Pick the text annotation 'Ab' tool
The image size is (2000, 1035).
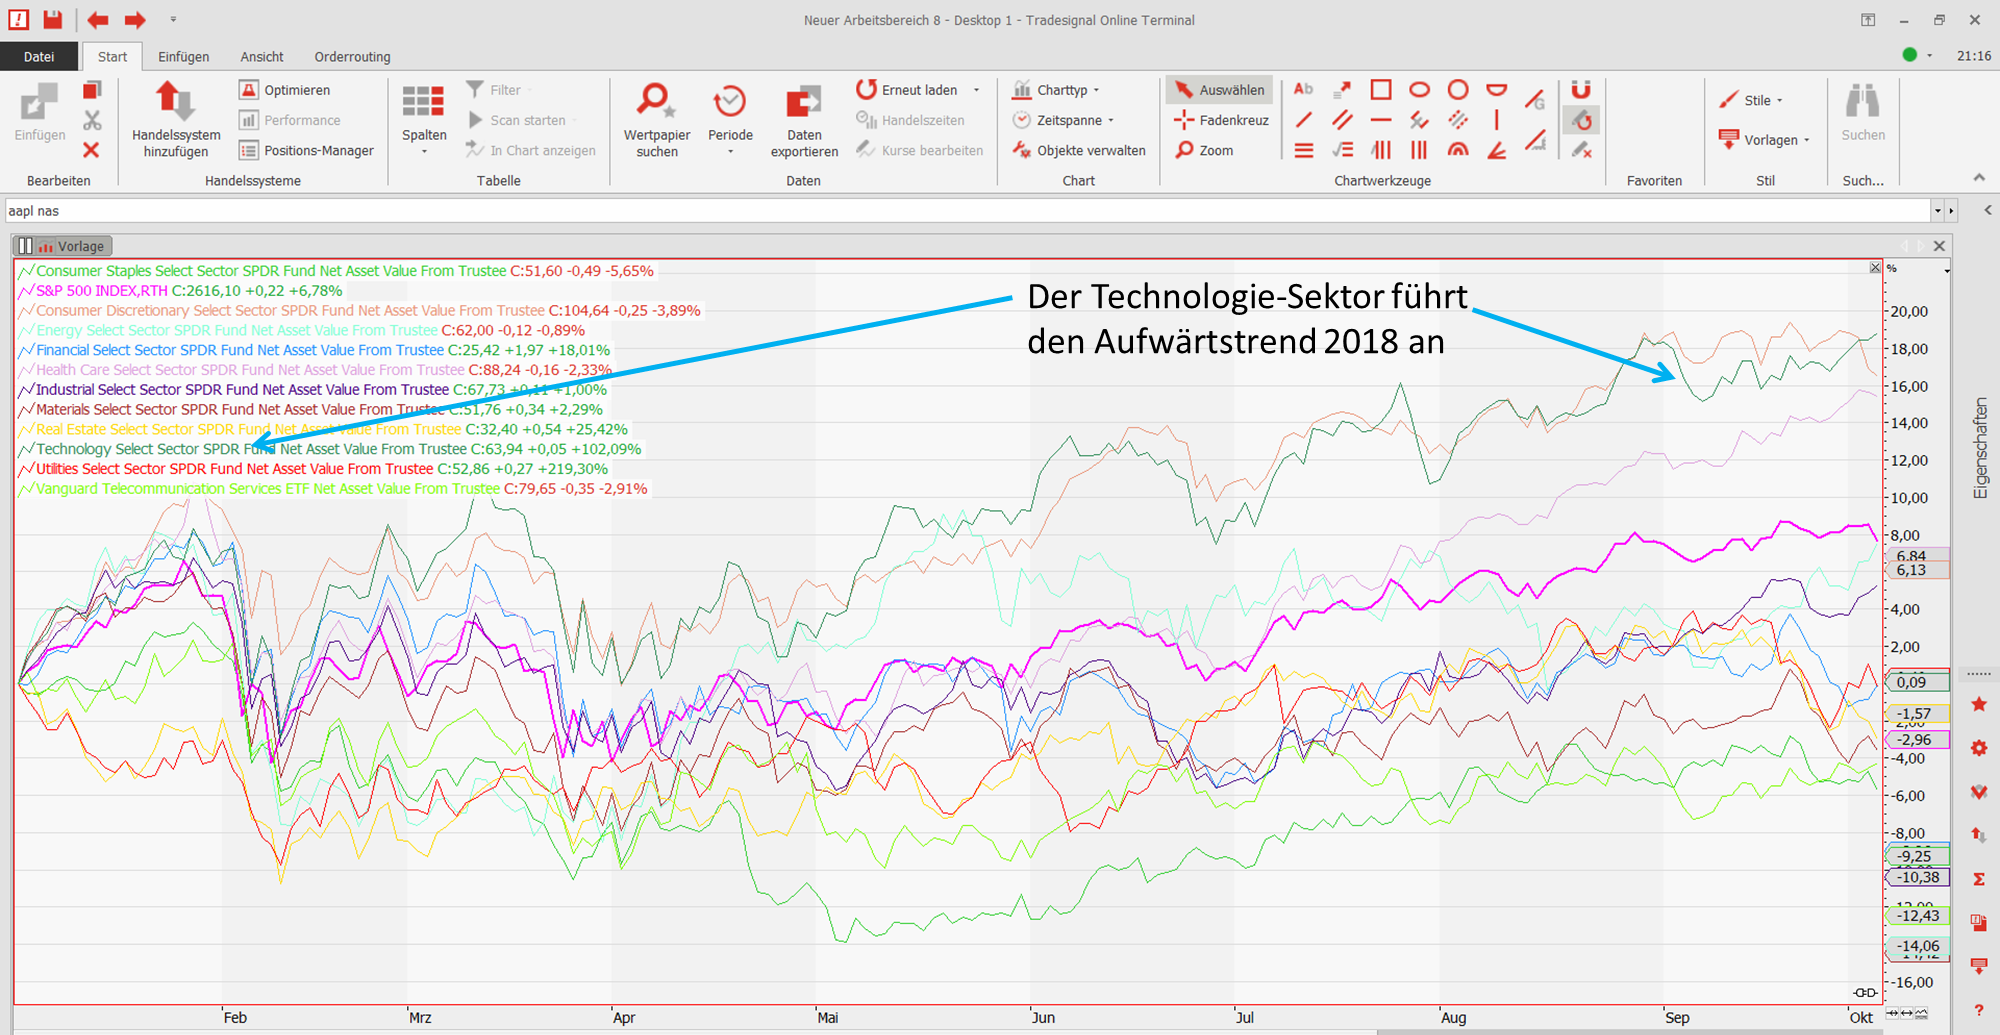(x=1303, y=90)
